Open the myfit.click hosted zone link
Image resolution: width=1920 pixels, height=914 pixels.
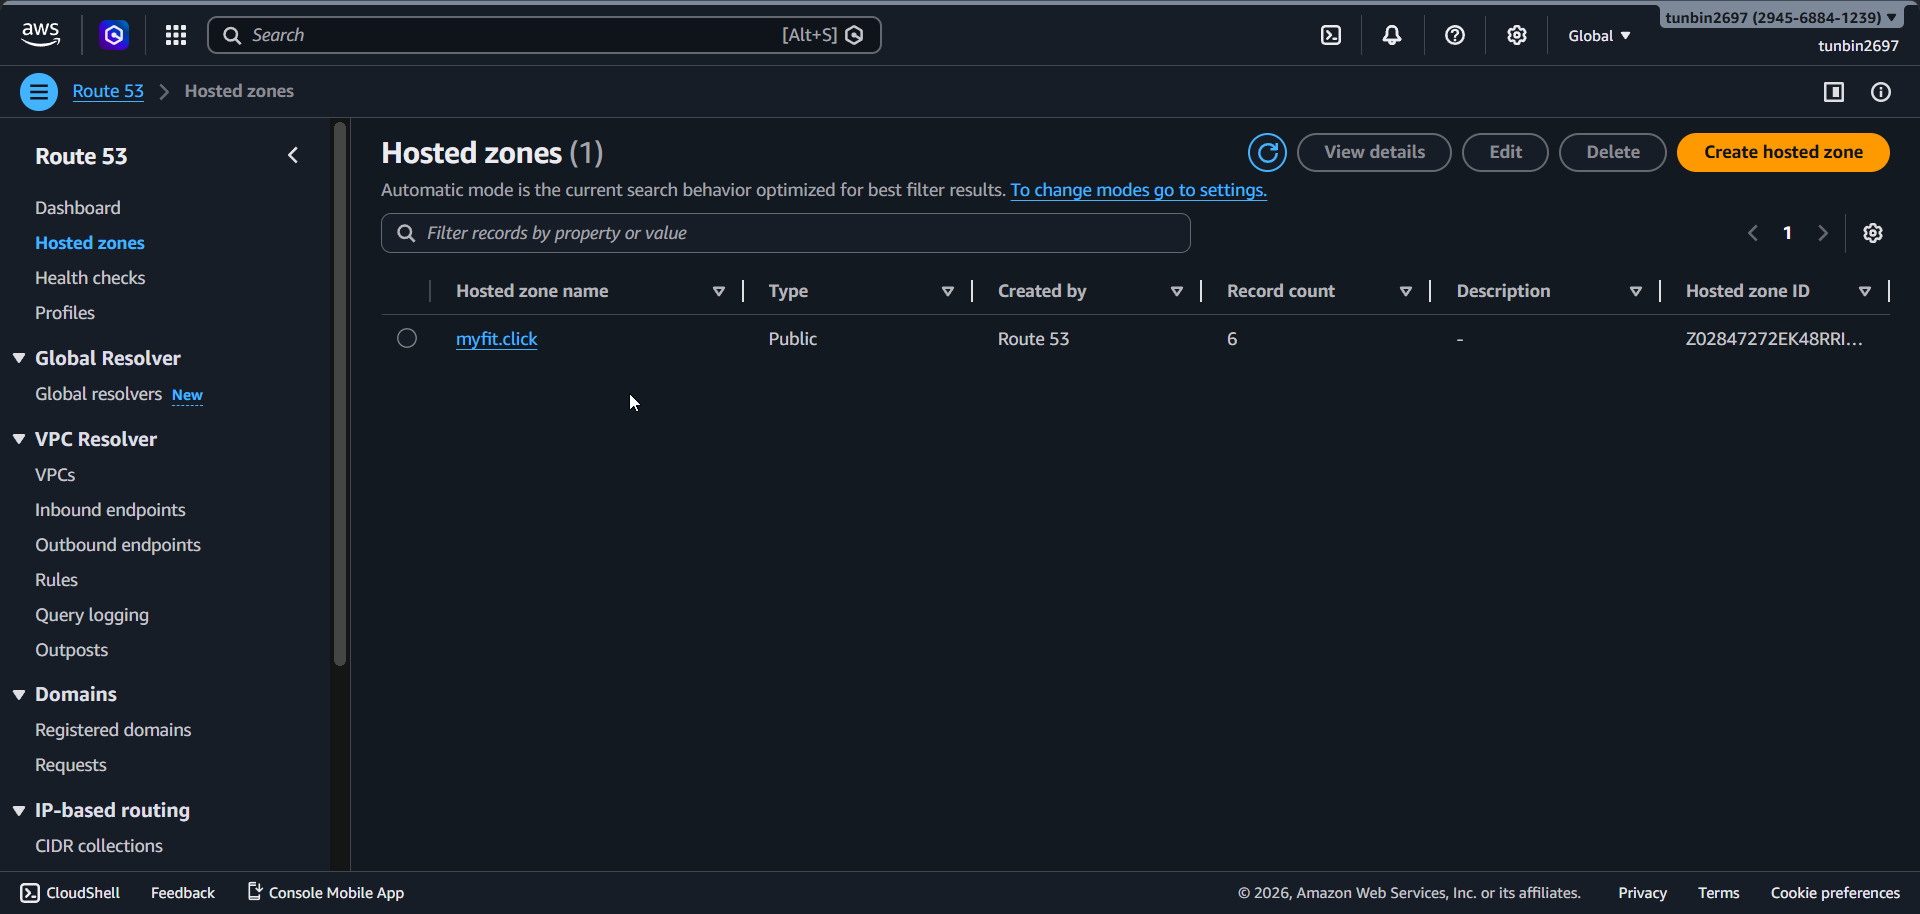(x=496, y=339)
